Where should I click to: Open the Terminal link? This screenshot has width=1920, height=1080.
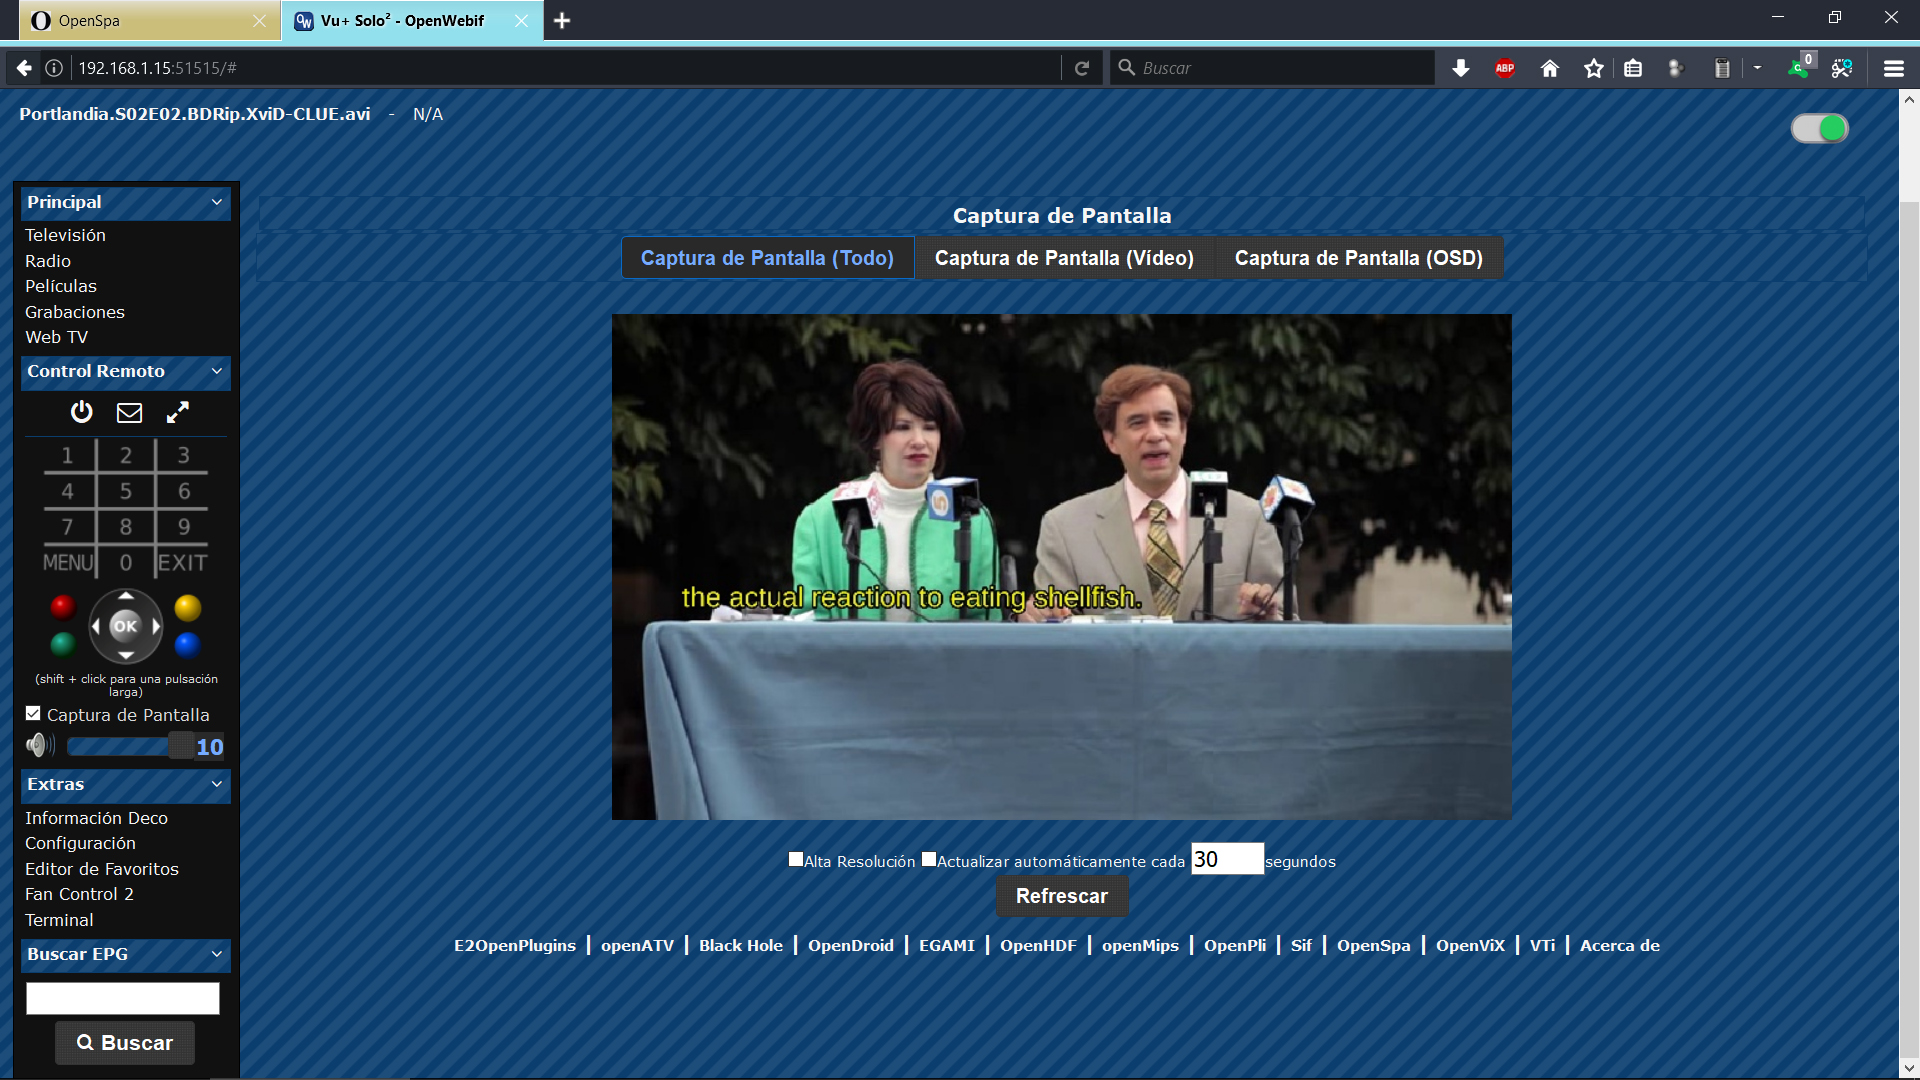tap(59, 920)
